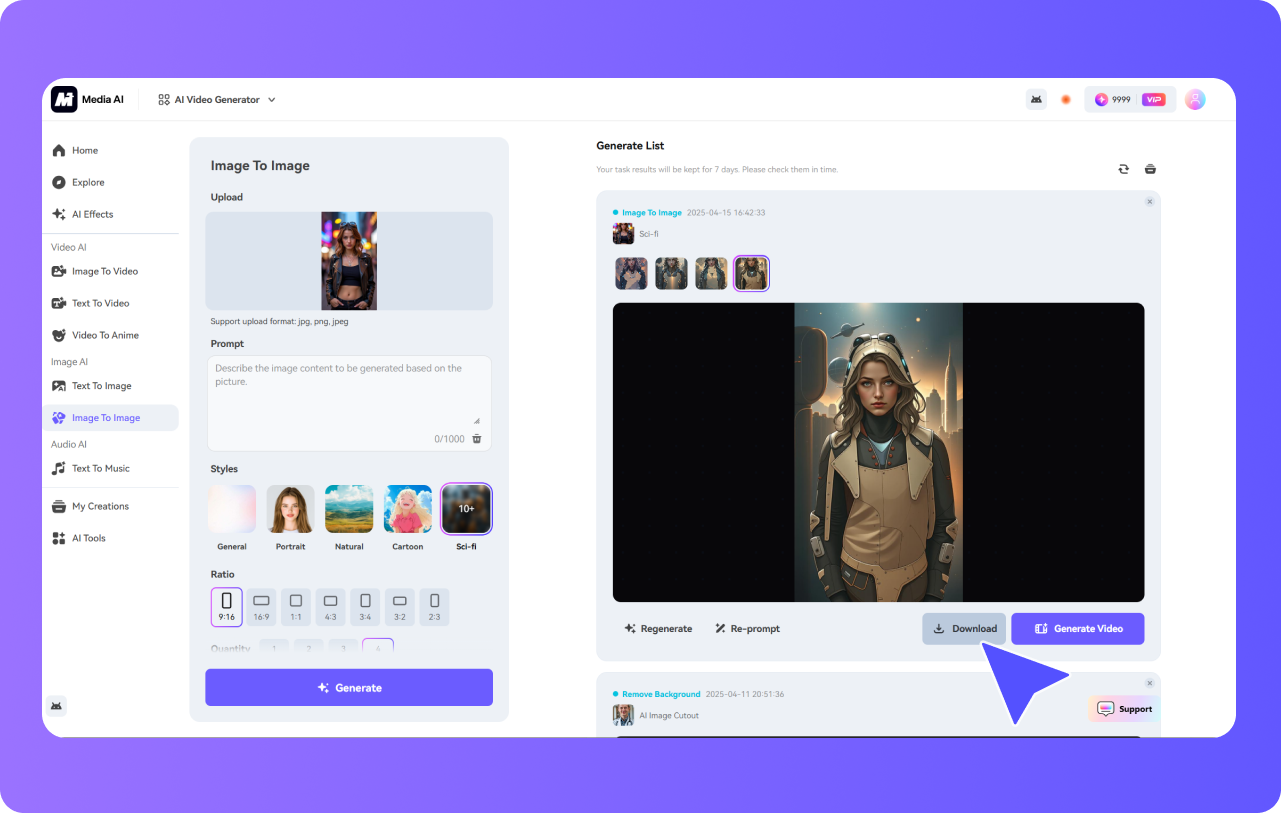Select the third result thumbnail
Screen dimensions: 1281x813
[711, 274]
